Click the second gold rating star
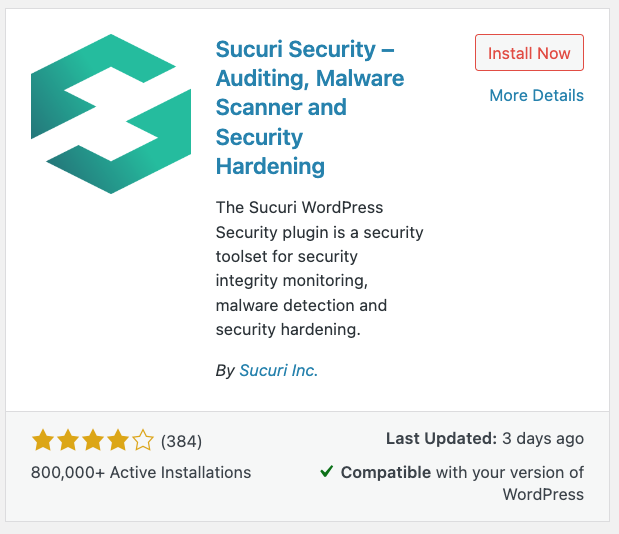 tap(68, 440)
